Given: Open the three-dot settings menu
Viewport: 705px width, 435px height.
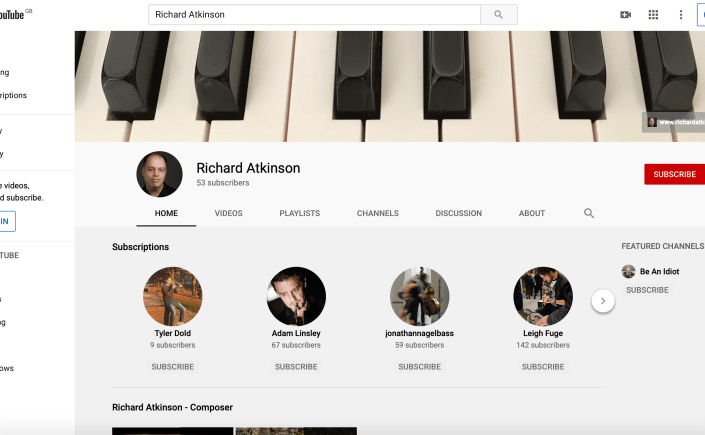Looking at the screenshot, I should click(x=681, y=15).
